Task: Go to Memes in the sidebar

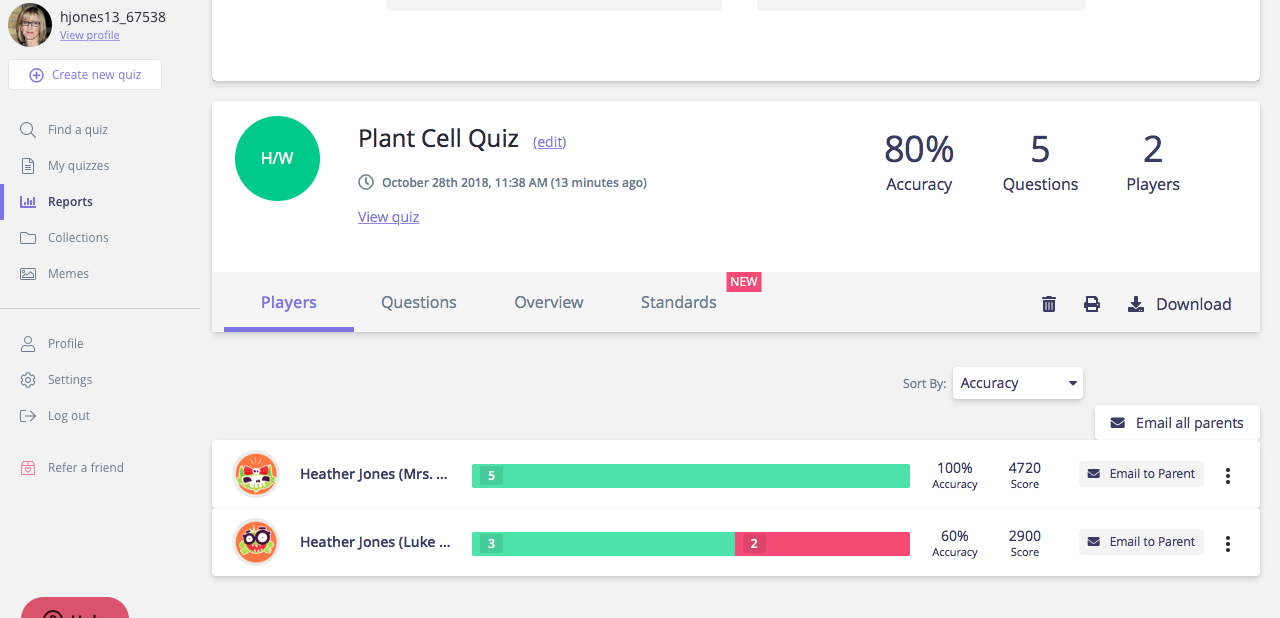Action: (x=68, y=274)
